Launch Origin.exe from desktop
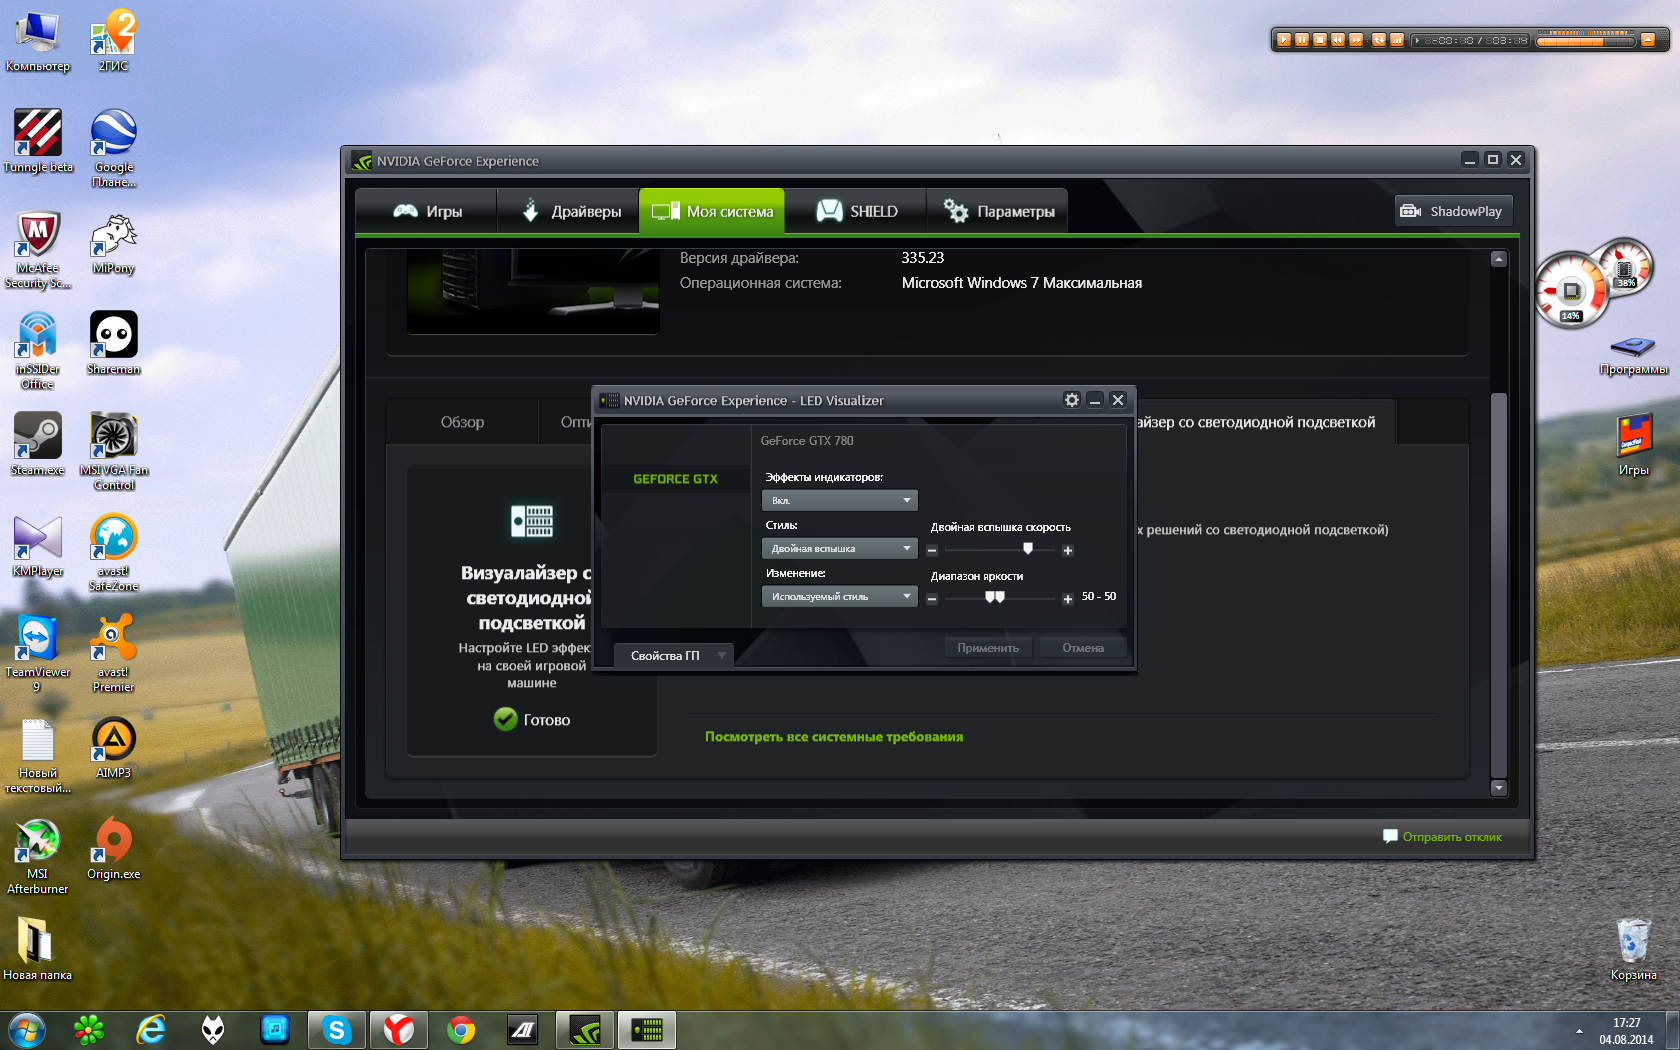This screenshot has height=1050, width=1680. point(114,848)
